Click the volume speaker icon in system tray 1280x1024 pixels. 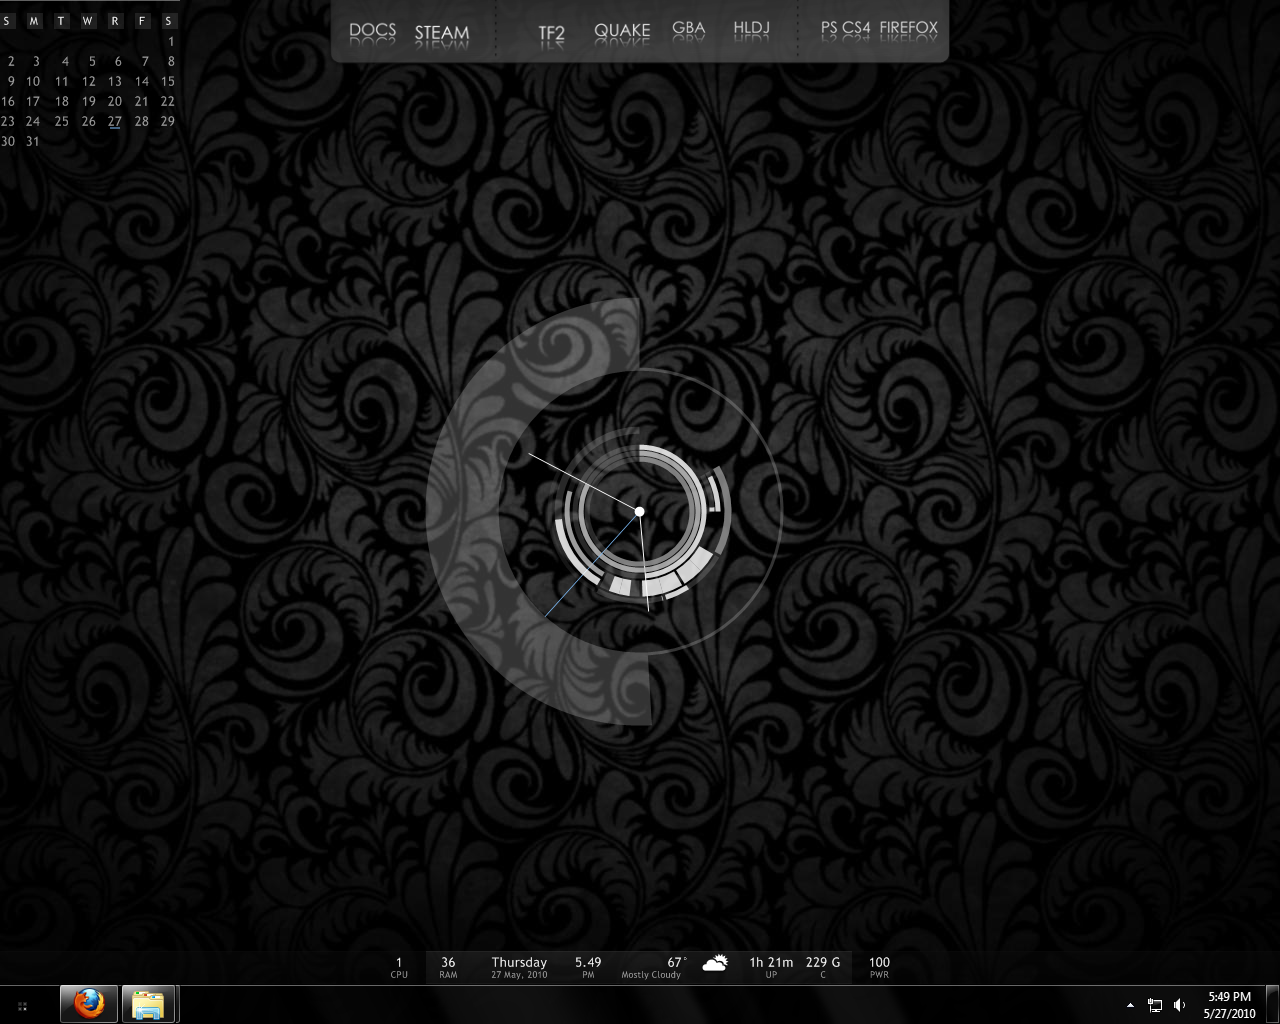[x=1180, y=1005]
